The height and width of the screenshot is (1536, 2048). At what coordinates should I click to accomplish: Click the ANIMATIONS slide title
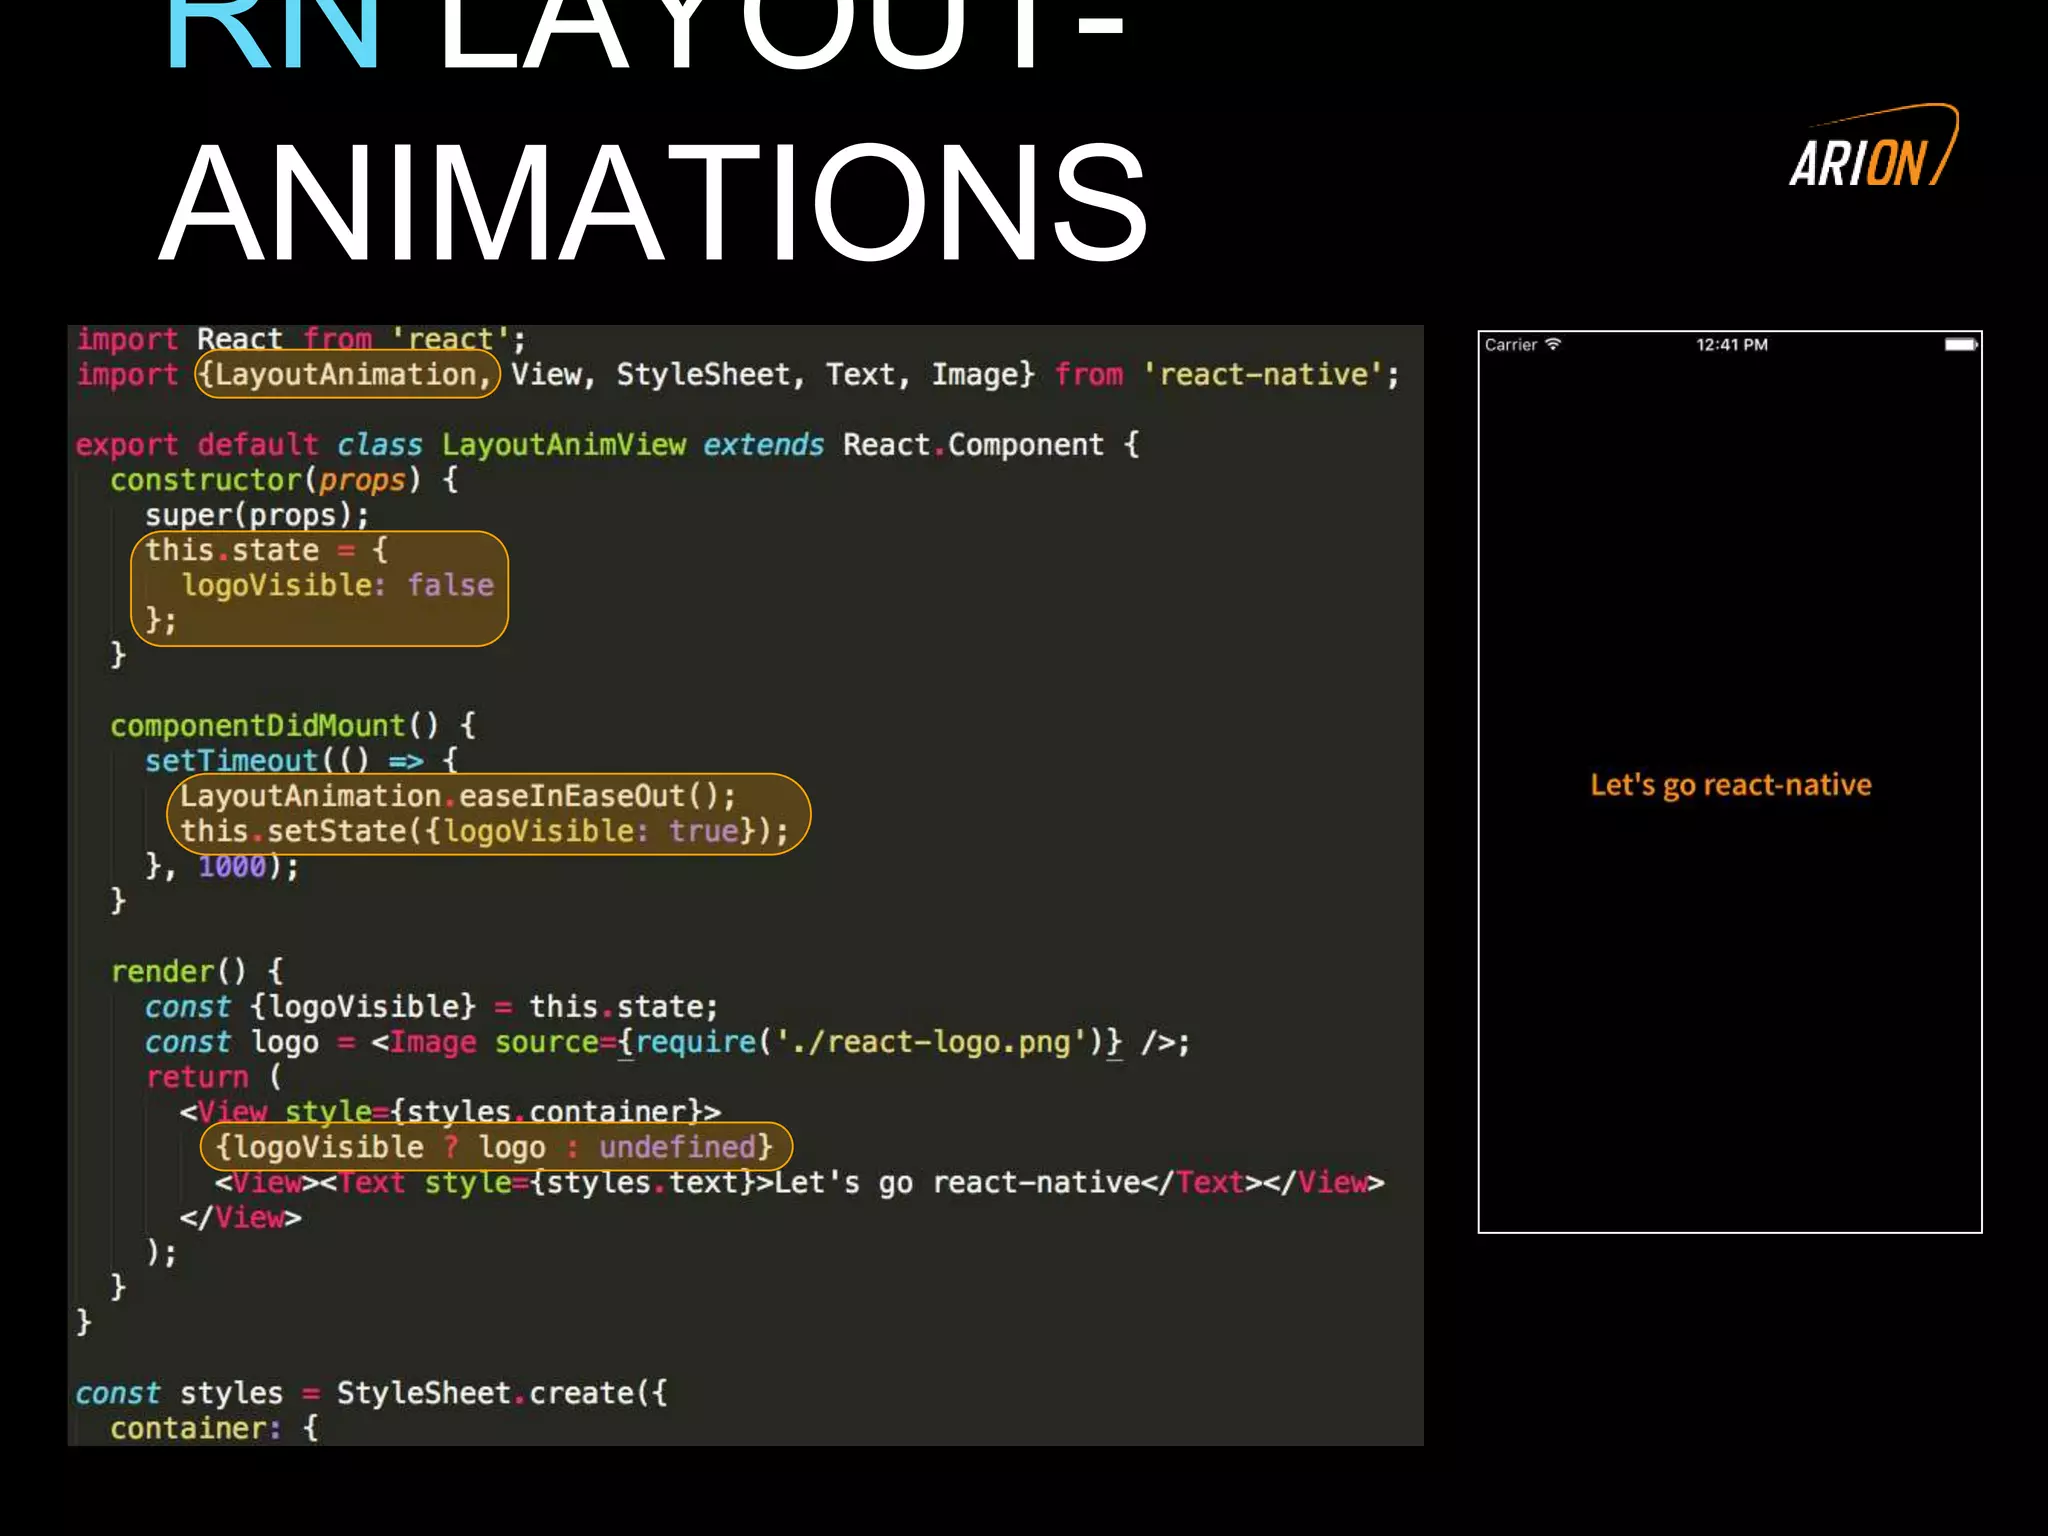(x=653, y=203)
